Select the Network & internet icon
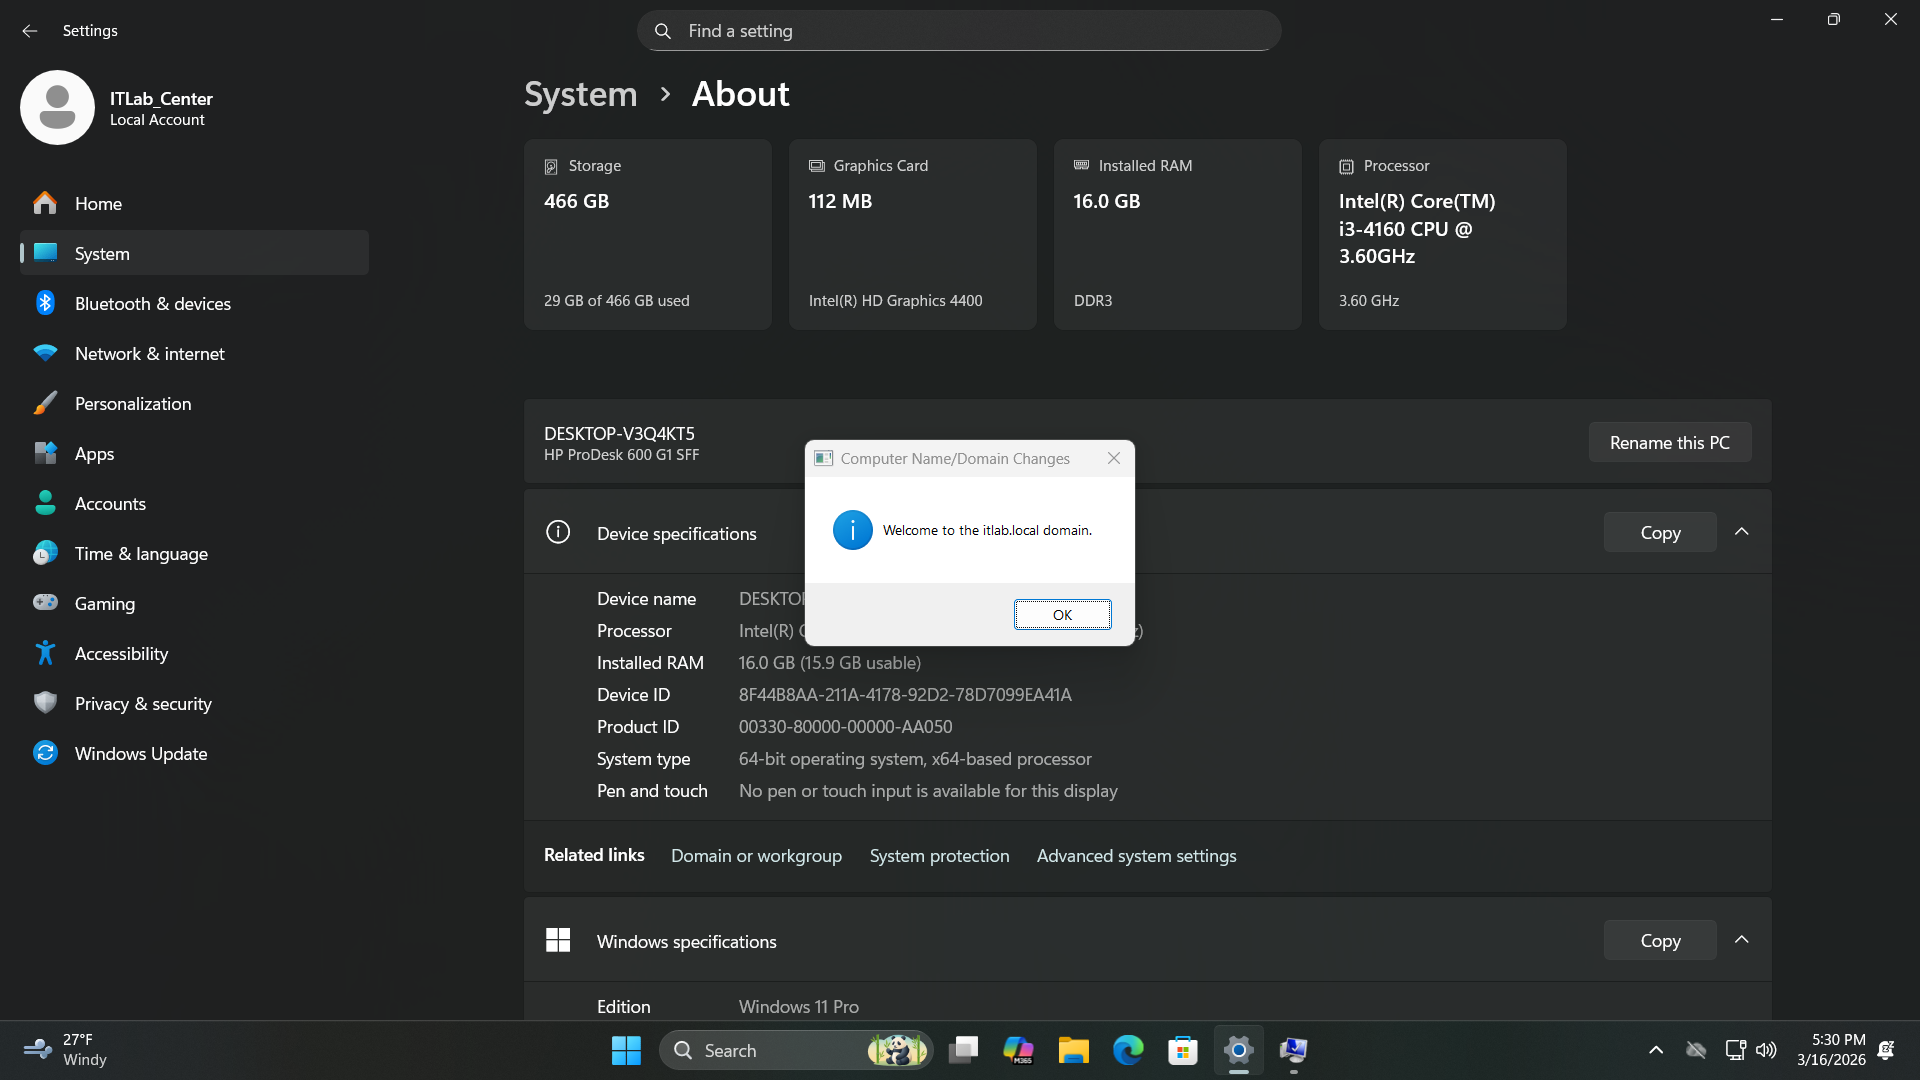This screenshot has width=1920, height=1080. pyautogui.click(x=45, y=353)
